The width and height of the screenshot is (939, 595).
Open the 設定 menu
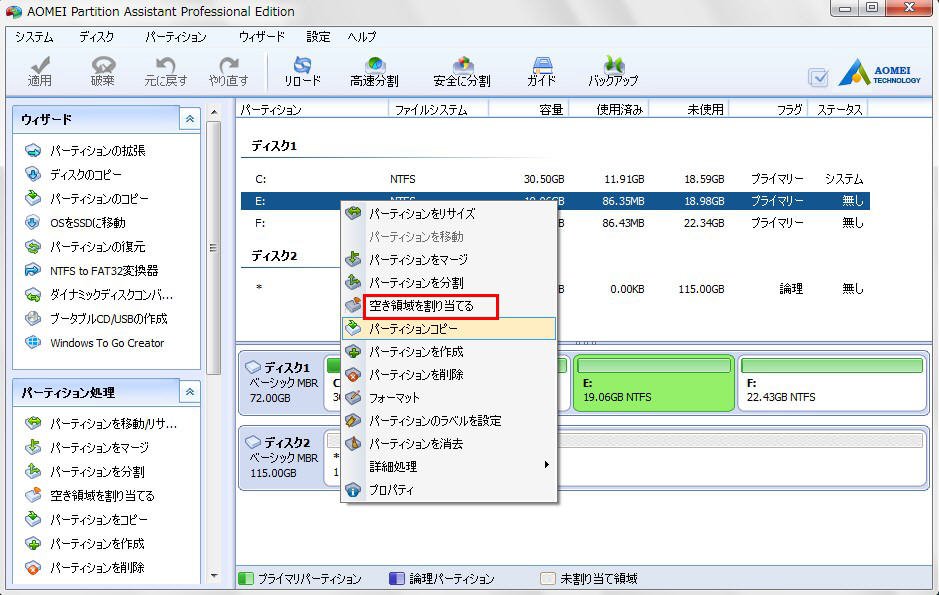318,37
